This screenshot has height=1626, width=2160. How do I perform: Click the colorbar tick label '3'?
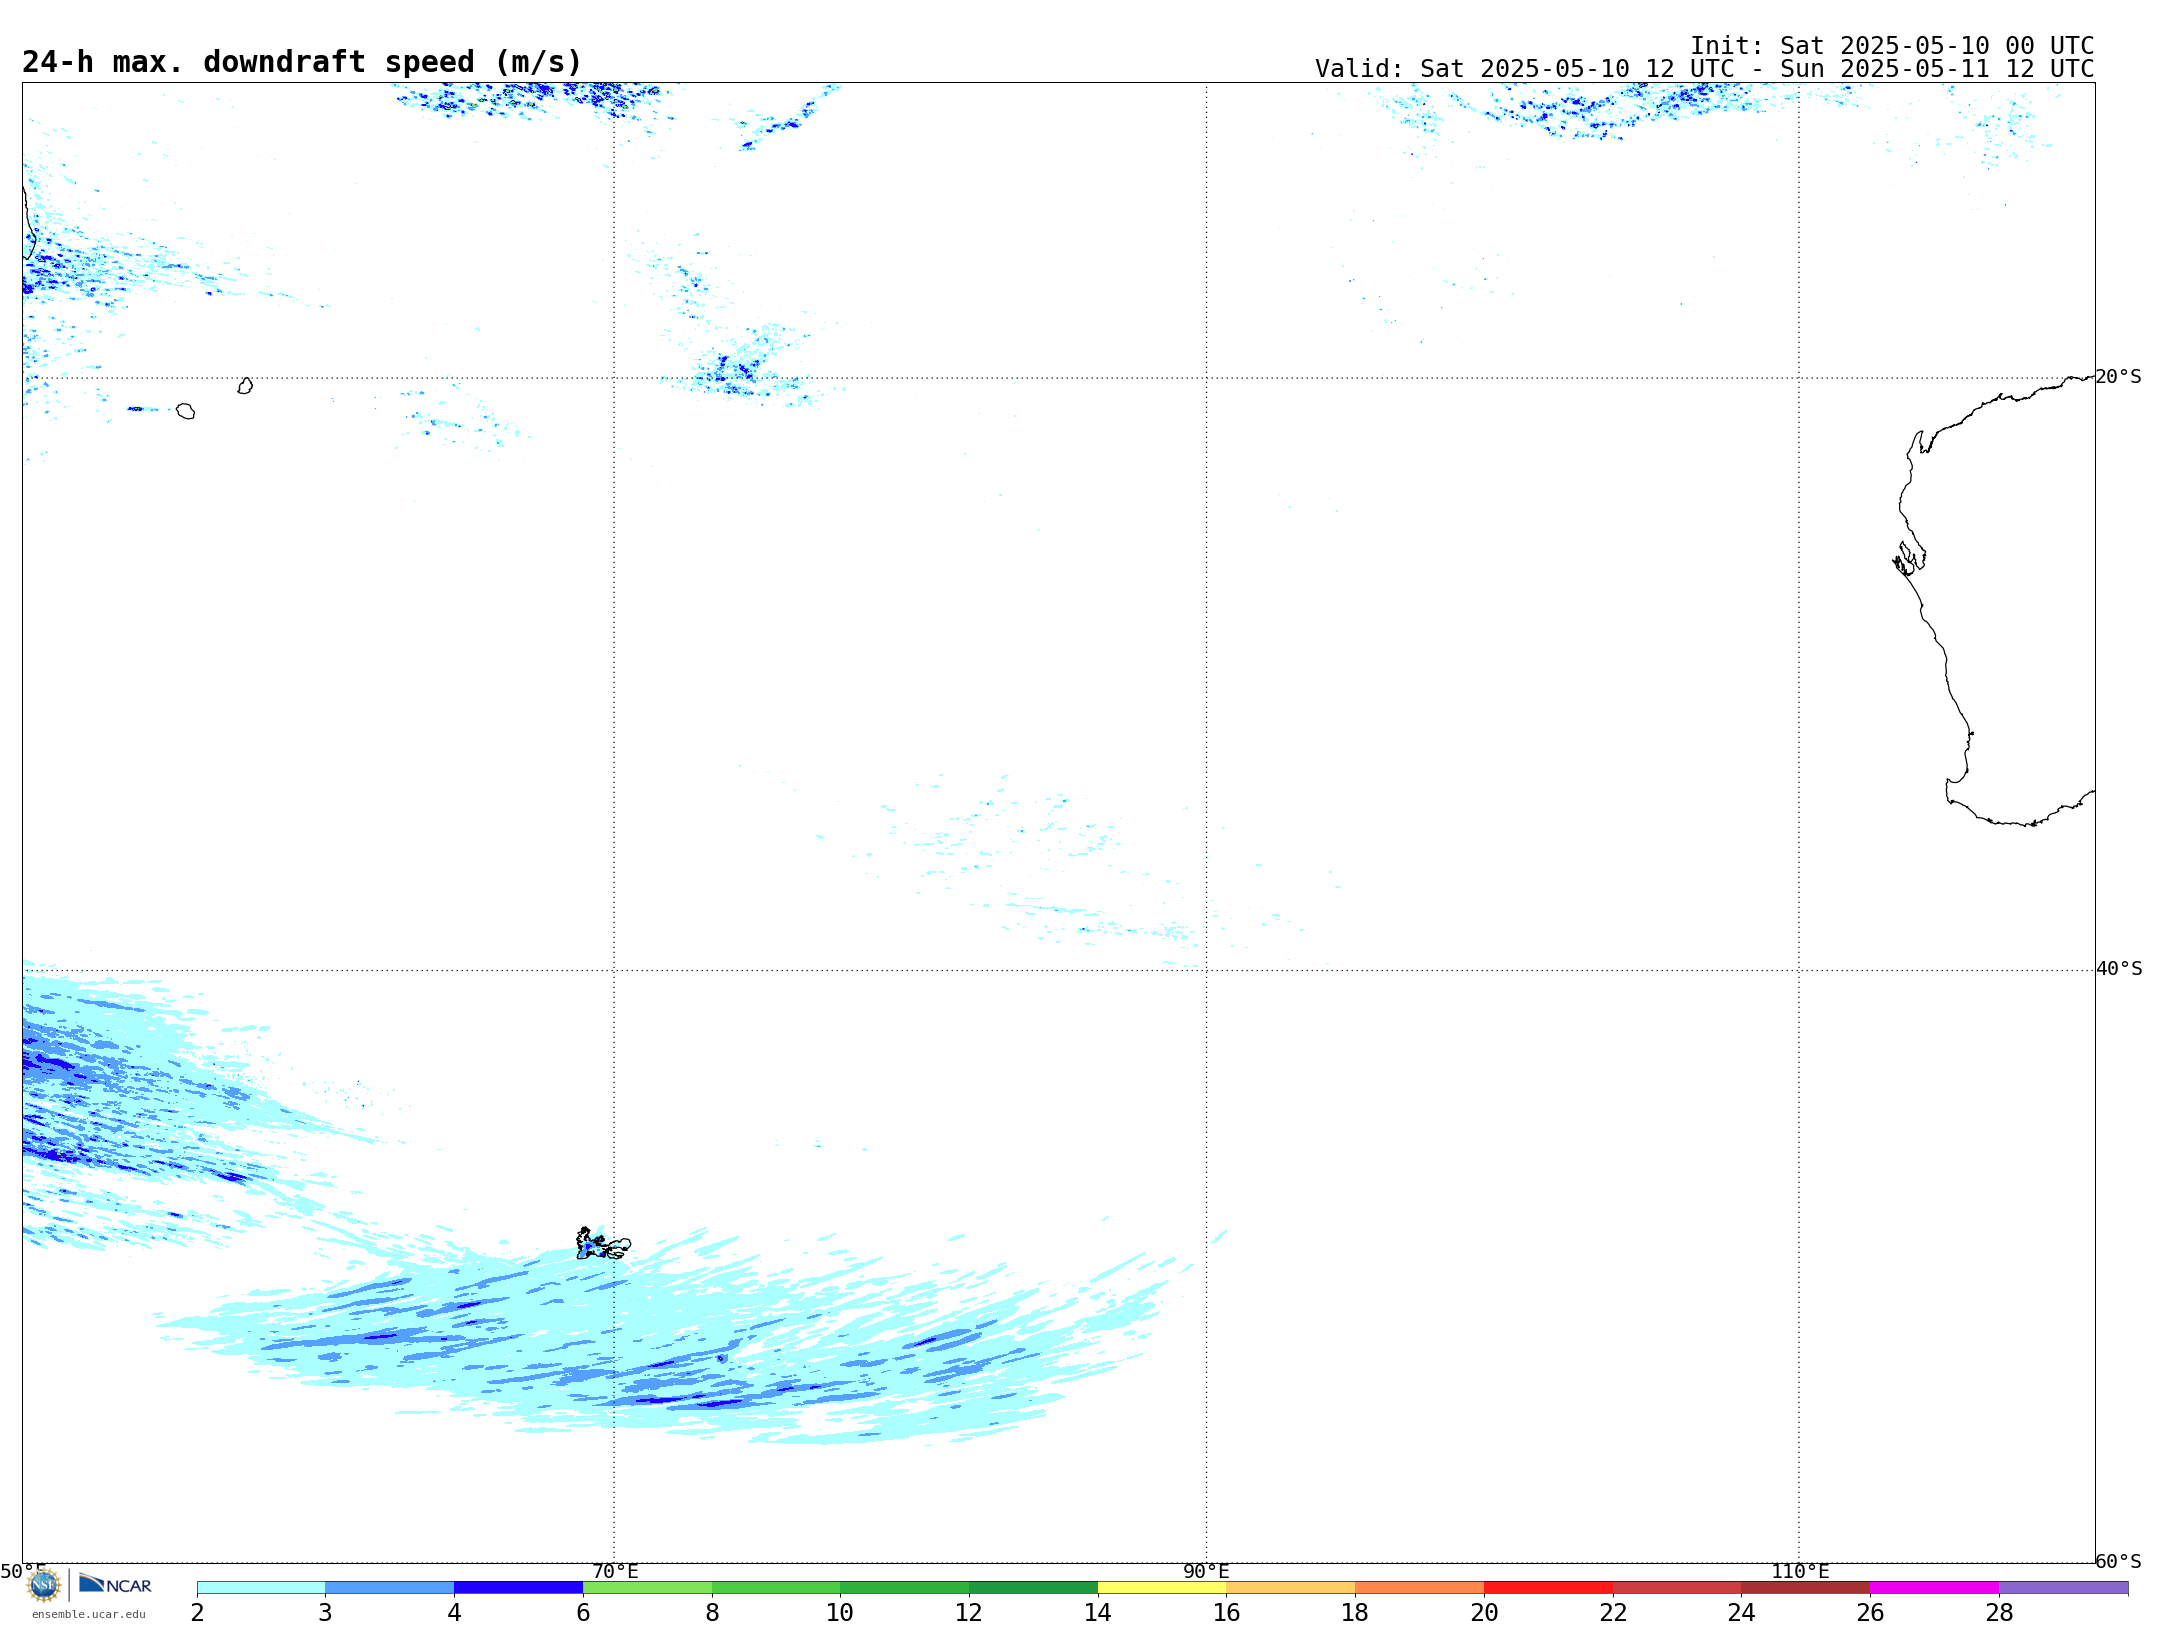325,1612
